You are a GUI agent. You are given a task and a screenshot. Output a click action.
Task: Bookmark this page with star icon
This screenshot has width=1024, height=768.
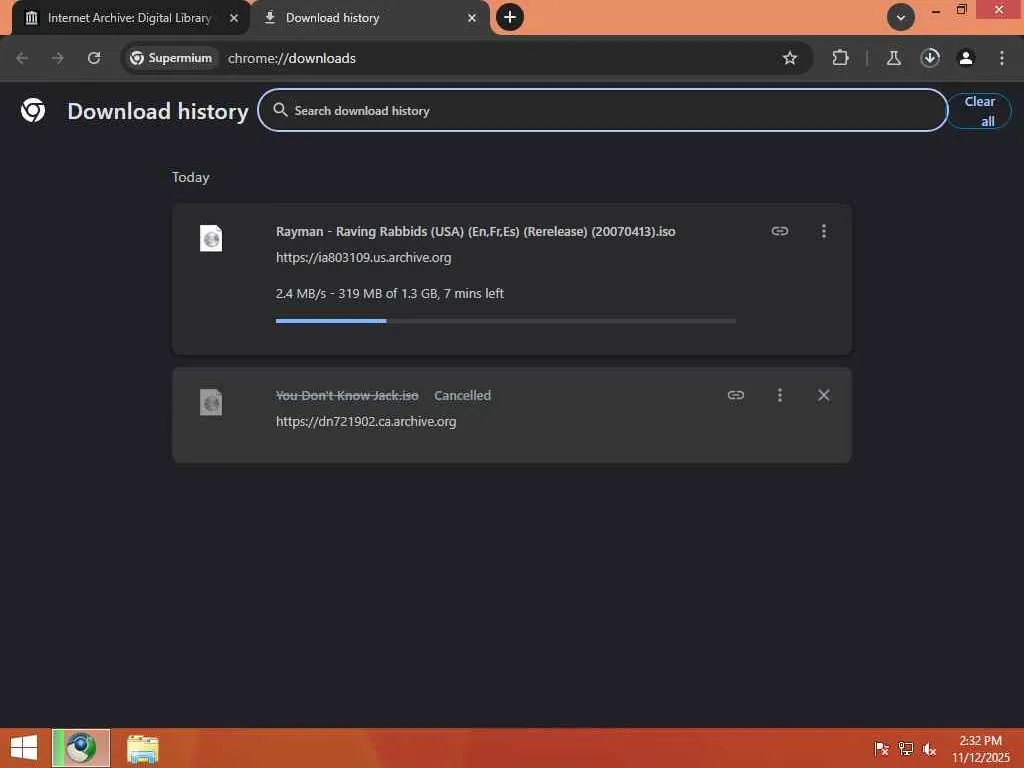point(790,58)
